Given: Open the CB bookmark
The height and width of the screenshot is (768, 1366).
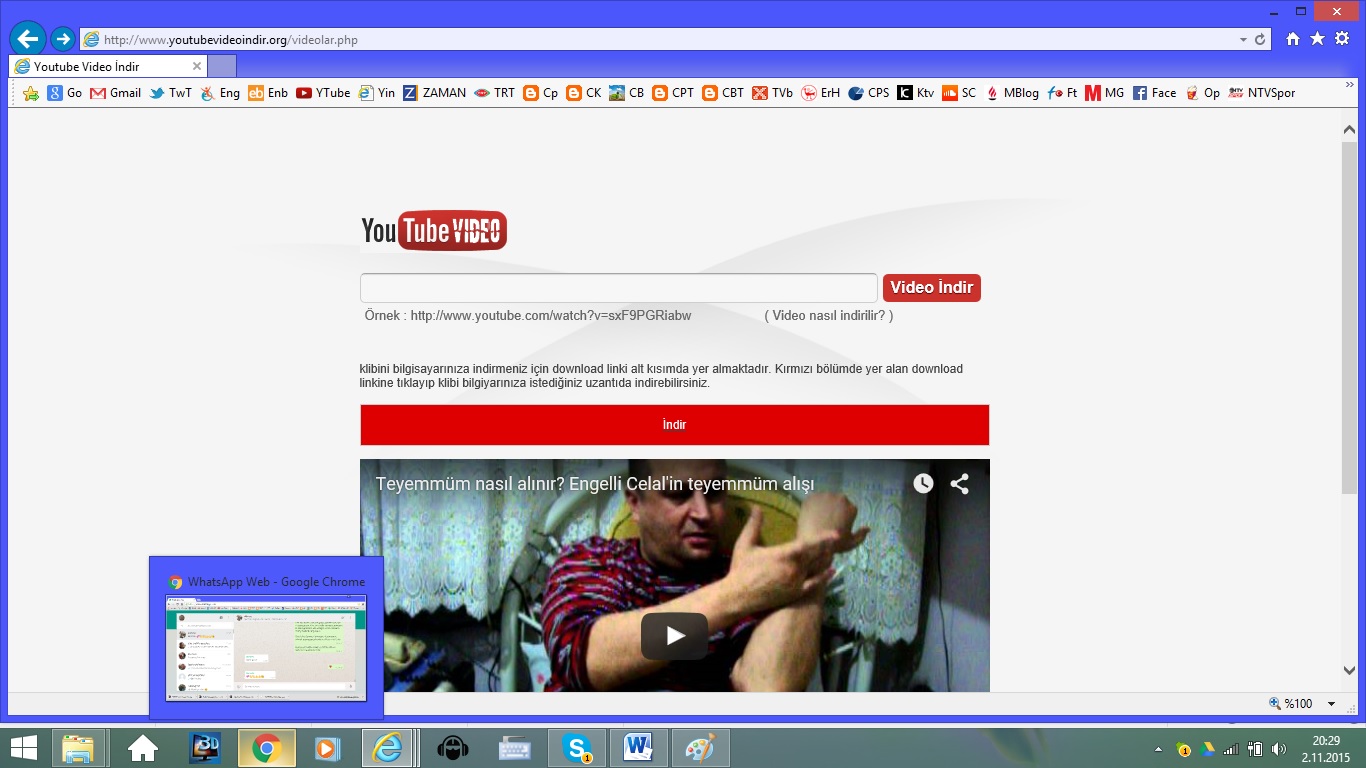Looking at the screenshot, I should [x=627, y=93].
